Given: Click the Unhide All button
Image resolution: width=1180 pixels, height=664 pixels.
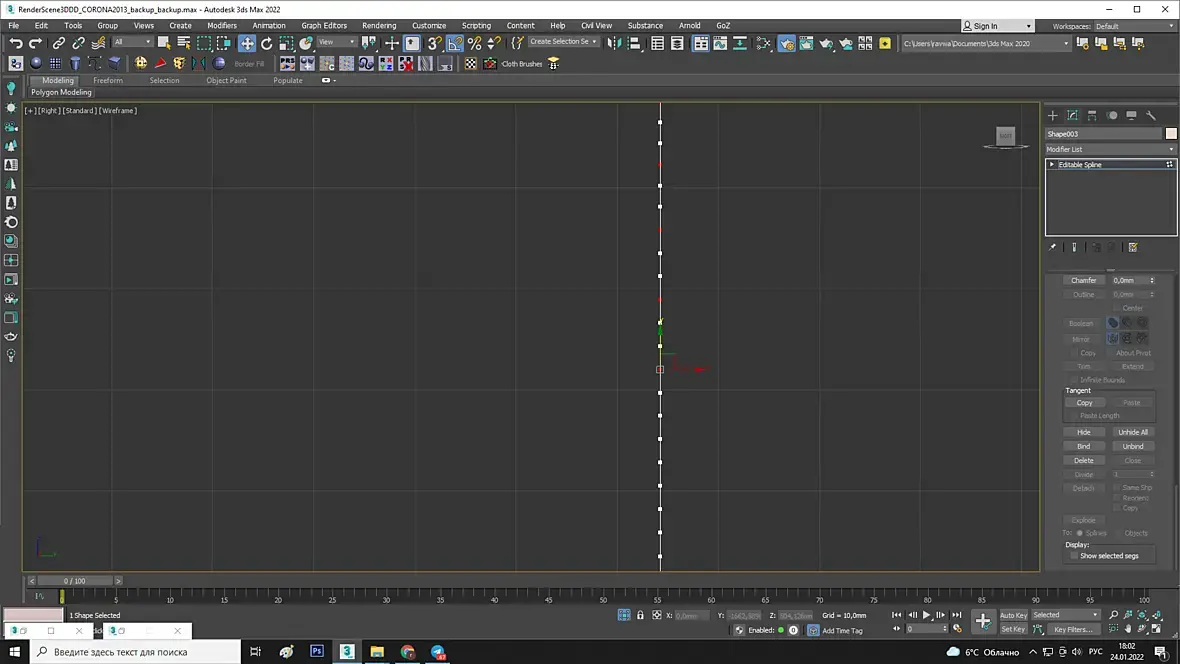Looking at the screenshot, I should (1132, 432).
